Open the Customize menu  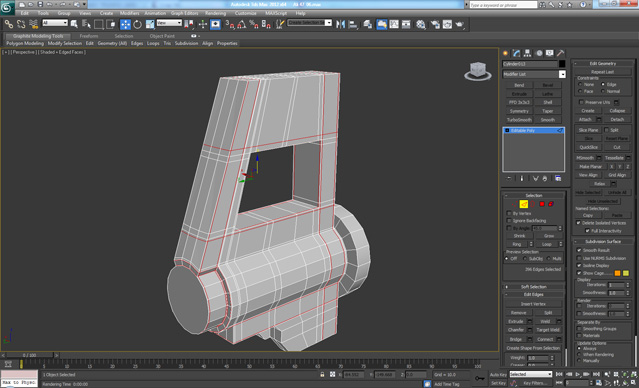pos(245,13)
